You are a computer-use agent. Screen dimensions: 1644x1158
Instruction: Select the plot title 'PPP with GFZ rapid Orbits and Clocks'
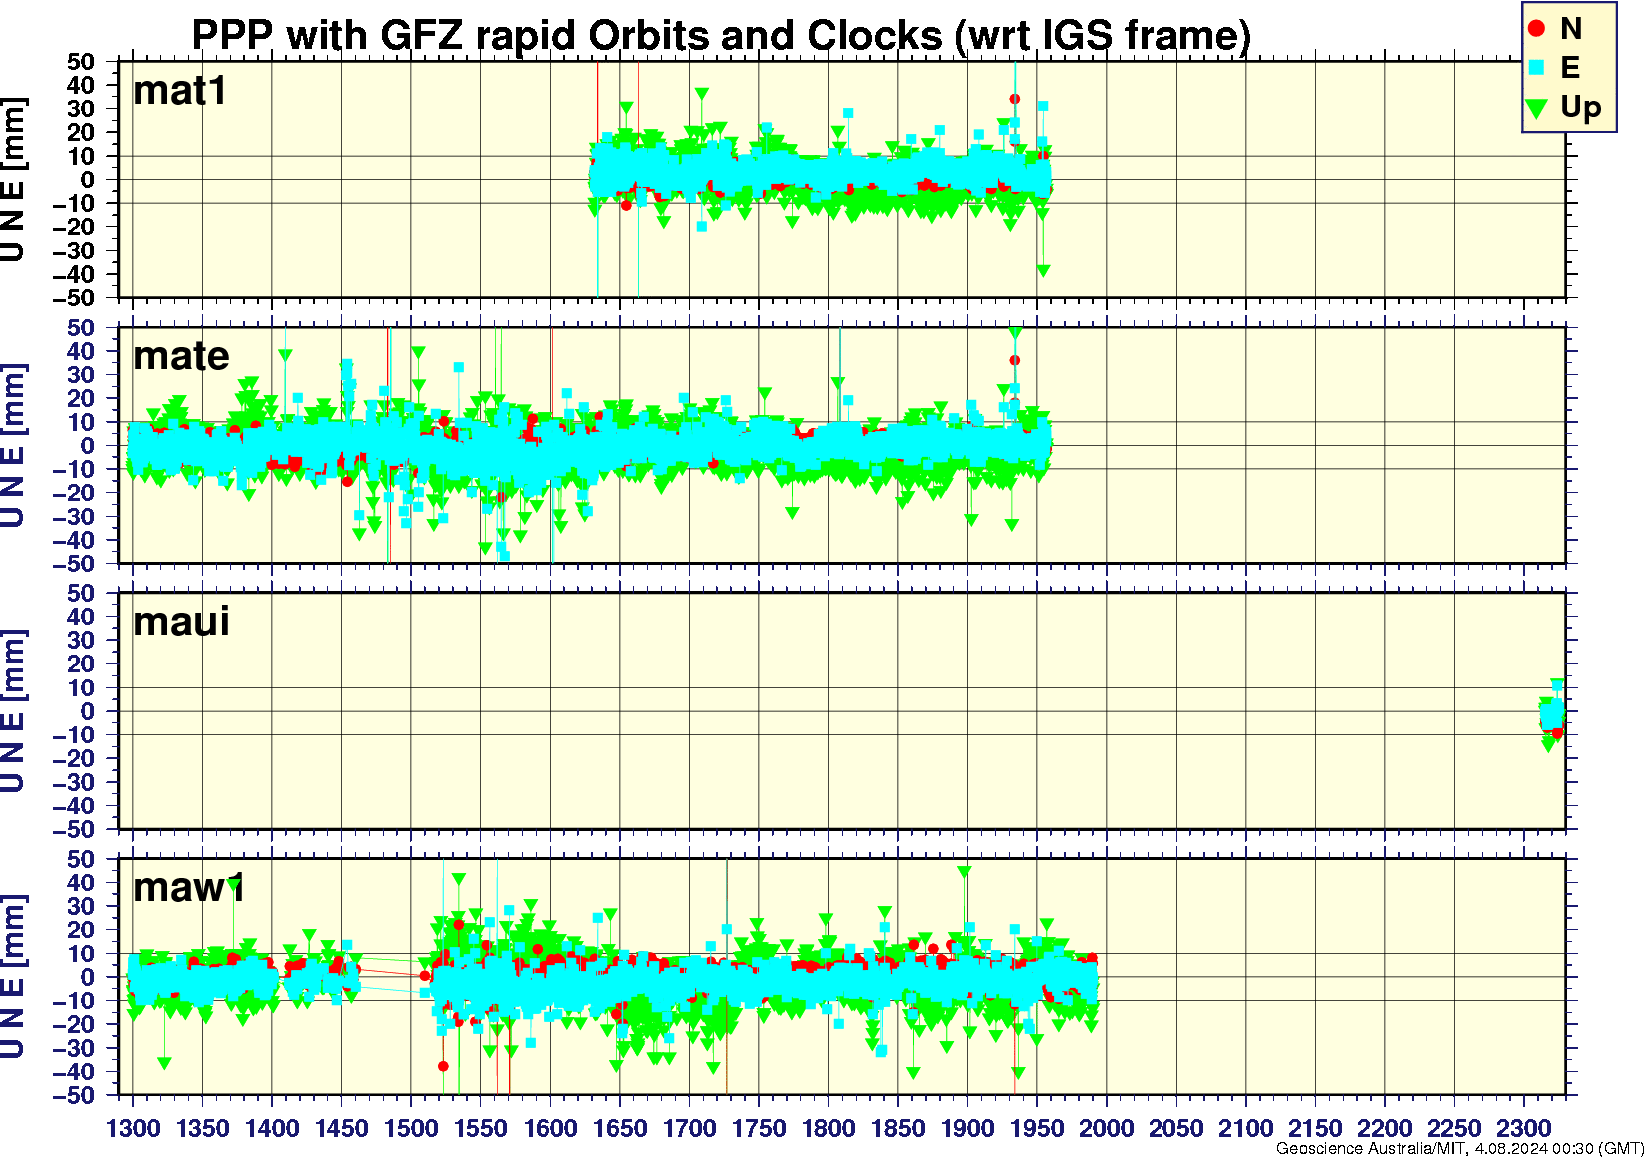pos(567,35)
